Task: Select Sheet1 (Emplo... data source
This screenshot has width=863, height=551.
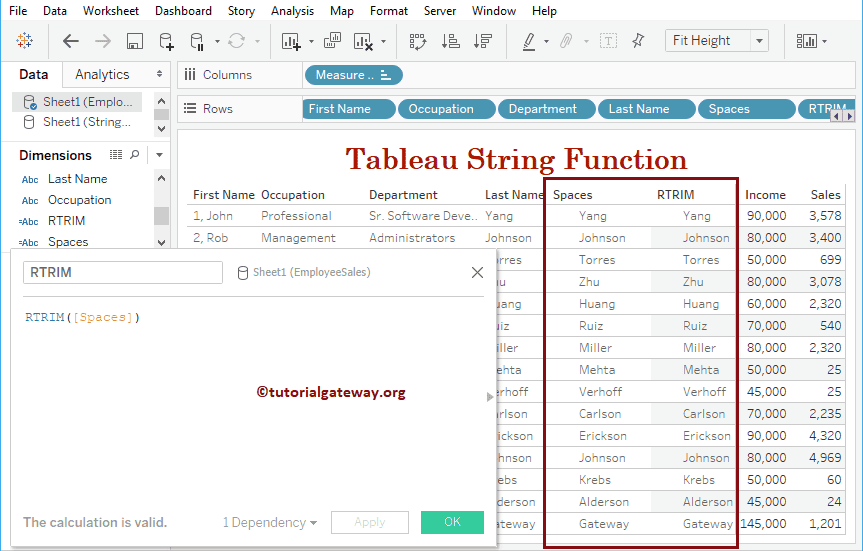Action: point(77,102)
